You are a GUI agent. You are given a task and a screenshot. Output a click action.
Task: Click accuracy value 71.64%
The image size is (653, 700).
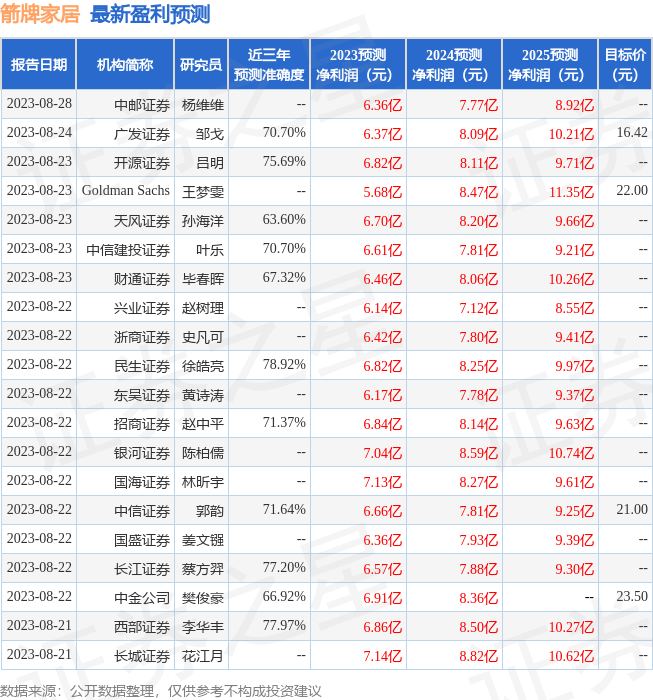click(284, 509)
